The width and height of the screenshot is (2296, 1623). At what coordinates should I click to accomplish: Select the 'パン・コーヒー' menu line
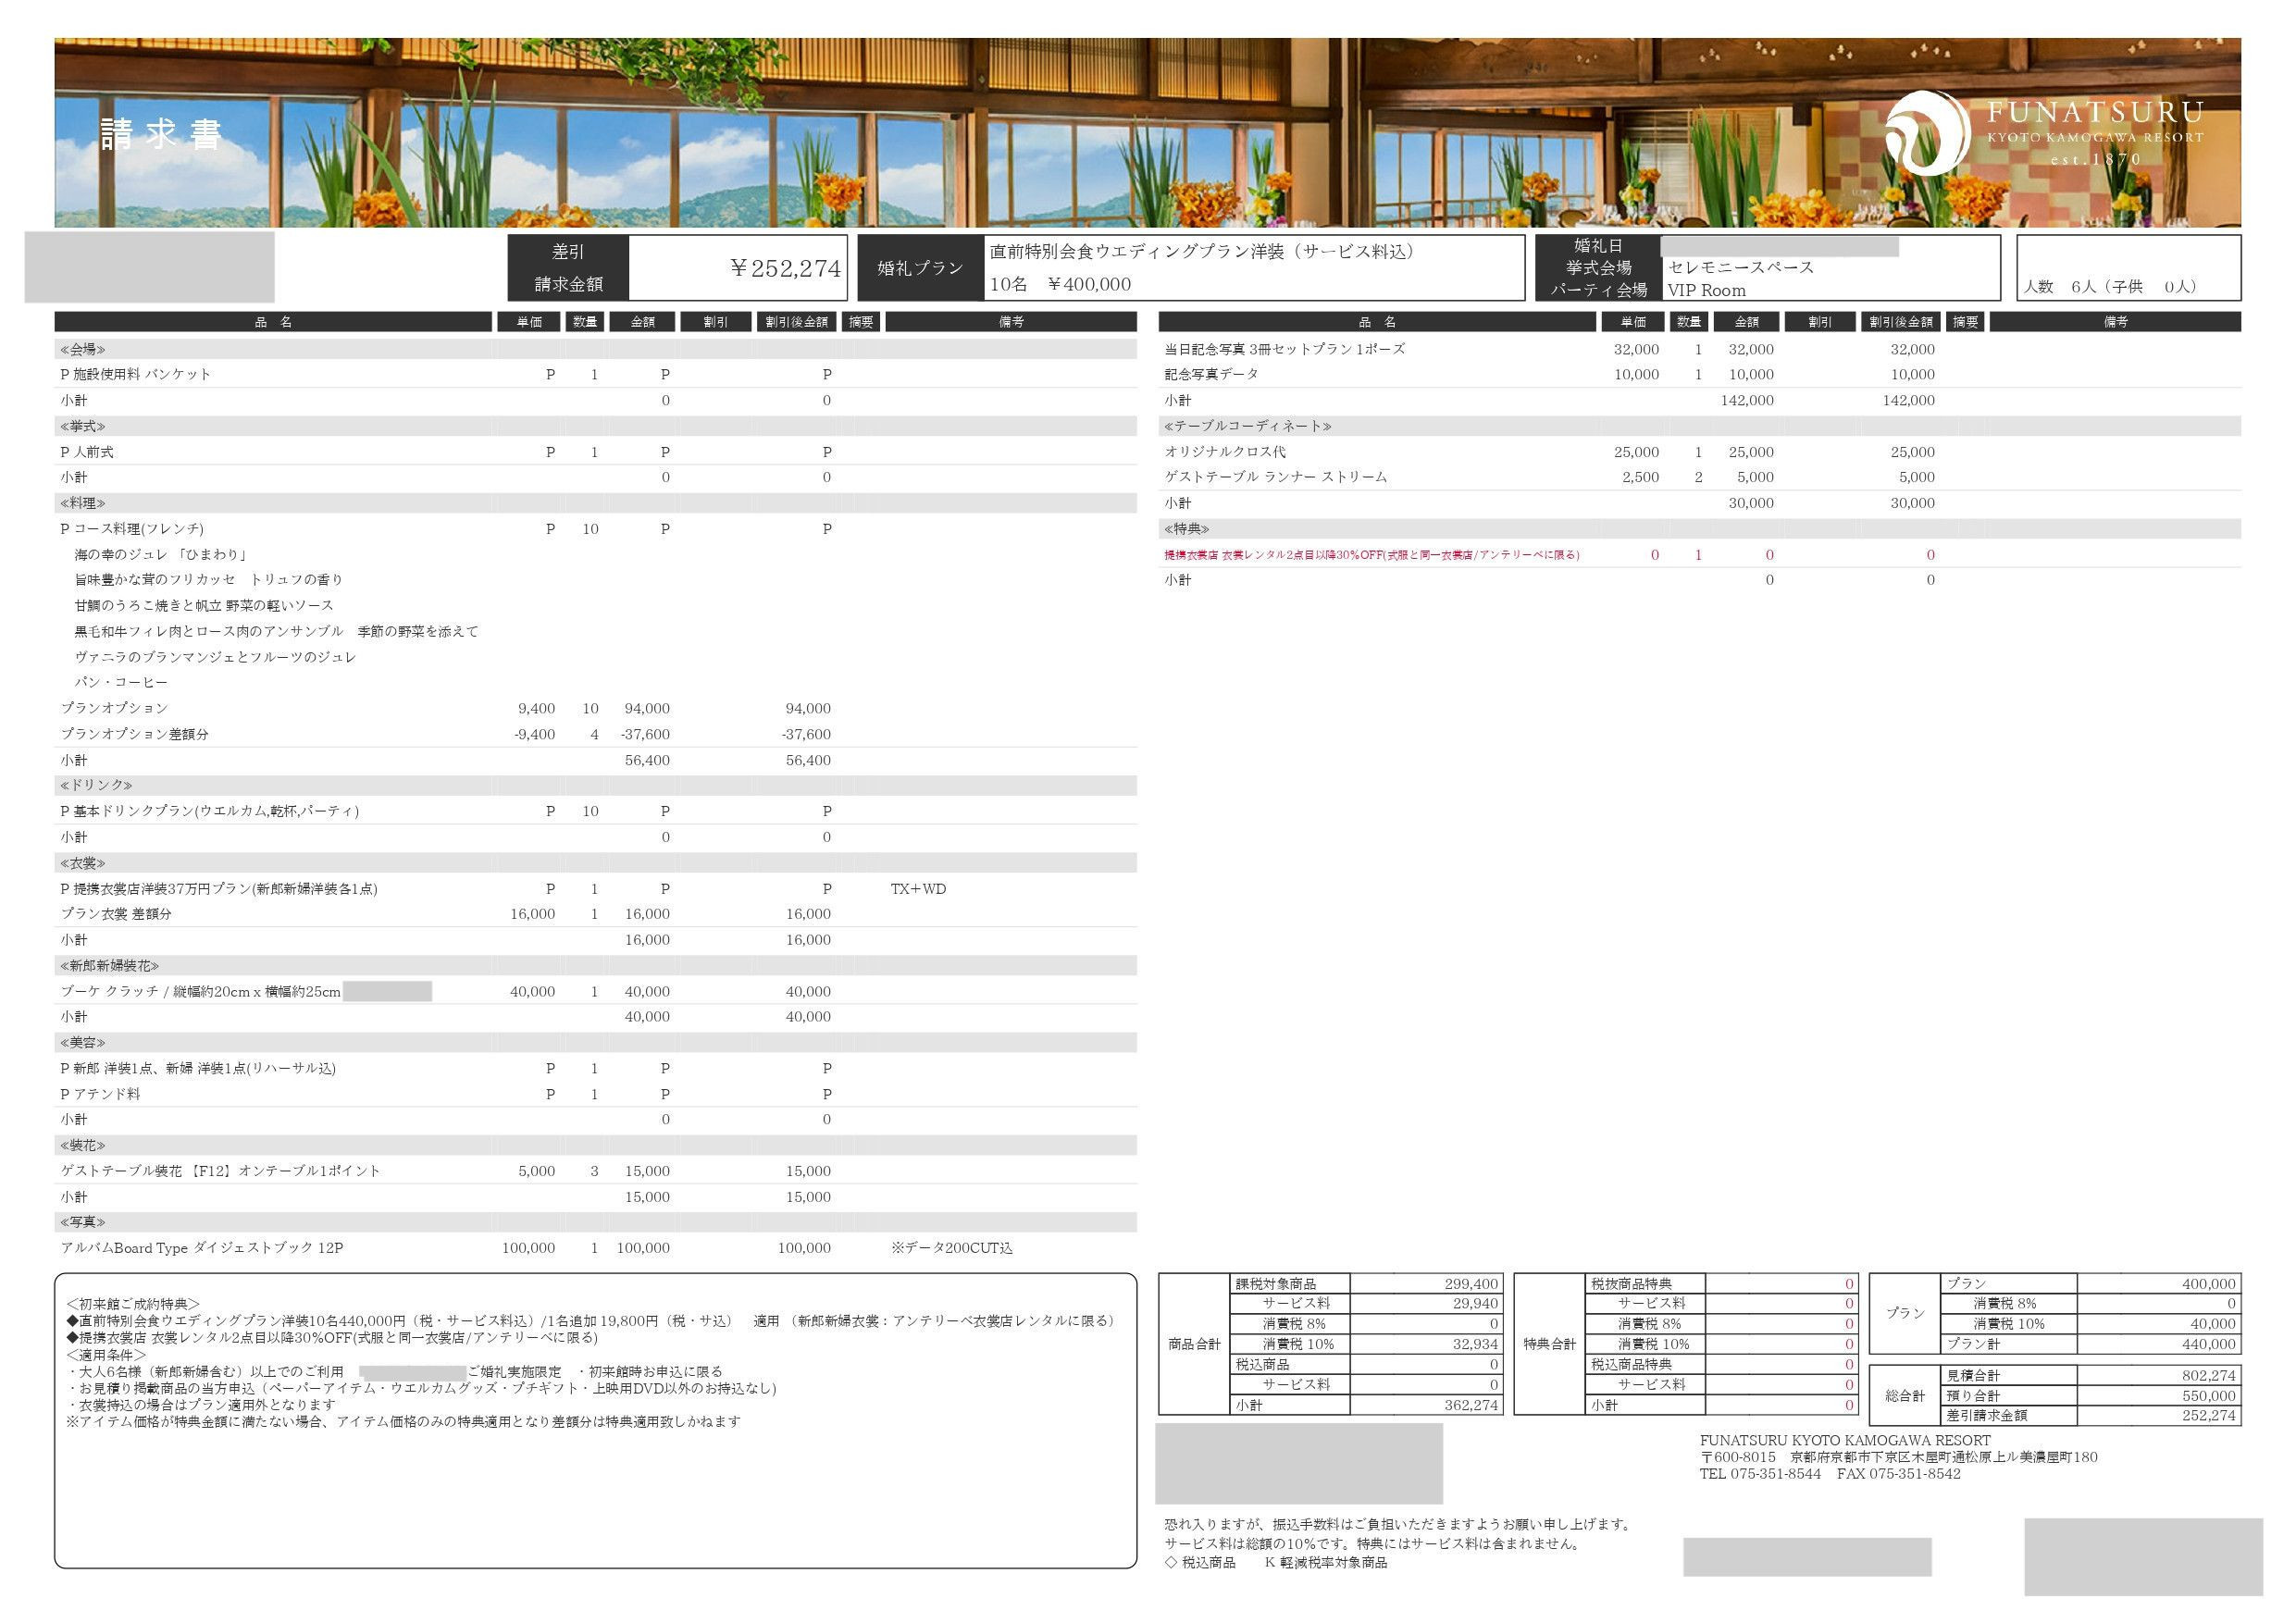(x=121, y=682)
